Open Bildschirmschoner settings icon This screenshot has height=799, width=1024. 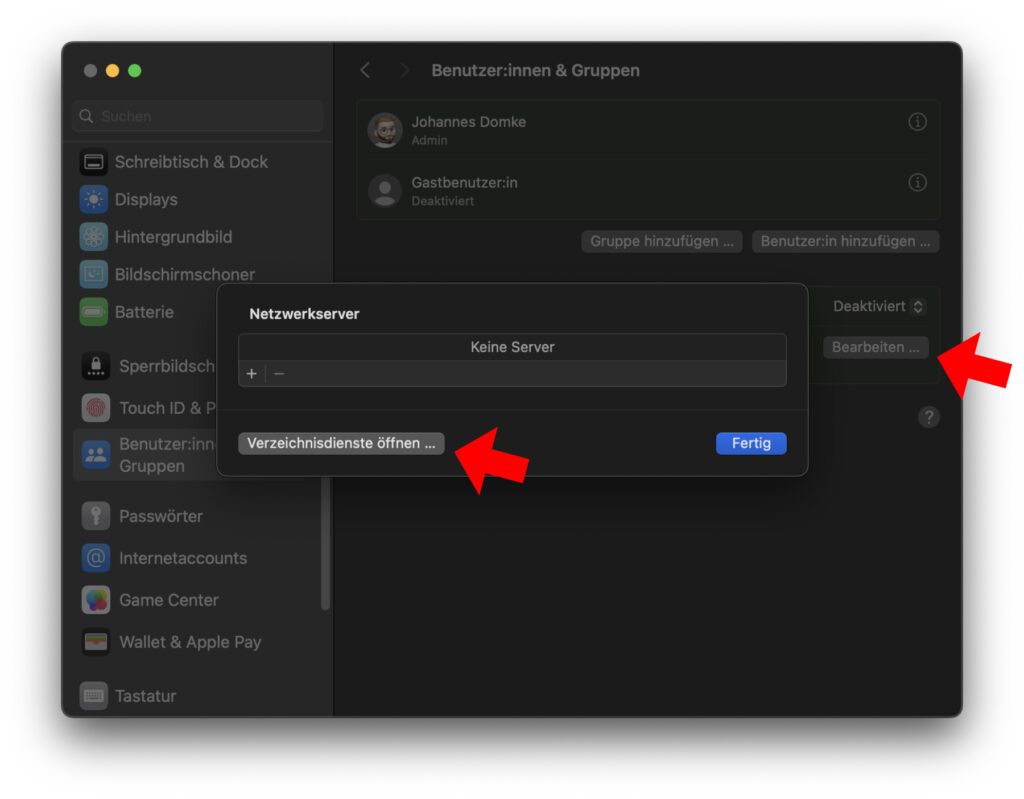point(93,274)
